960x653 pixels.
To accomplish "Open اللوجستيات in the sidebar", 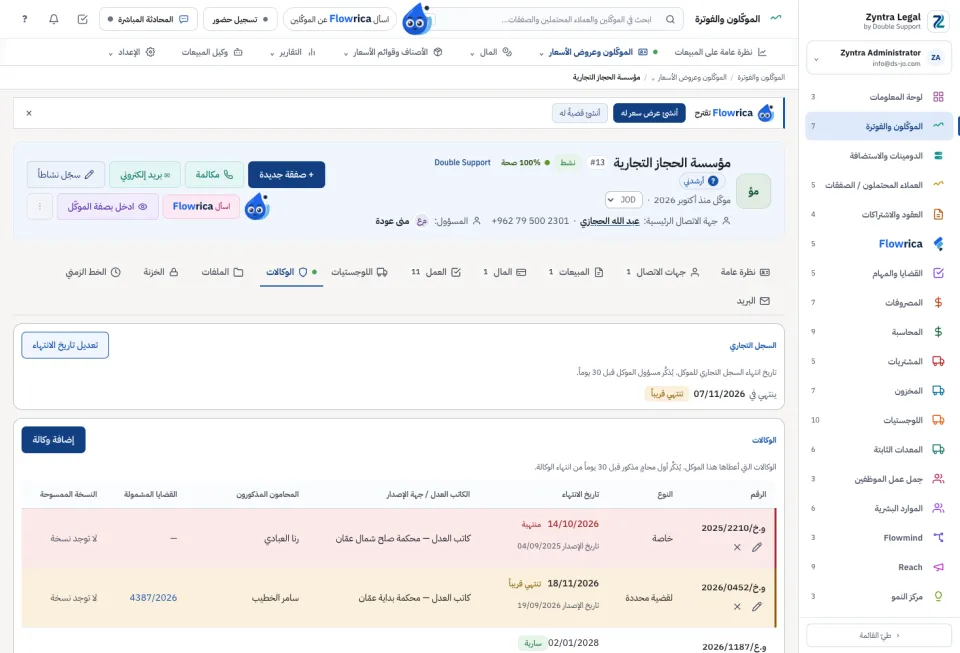I will point(879,420).
